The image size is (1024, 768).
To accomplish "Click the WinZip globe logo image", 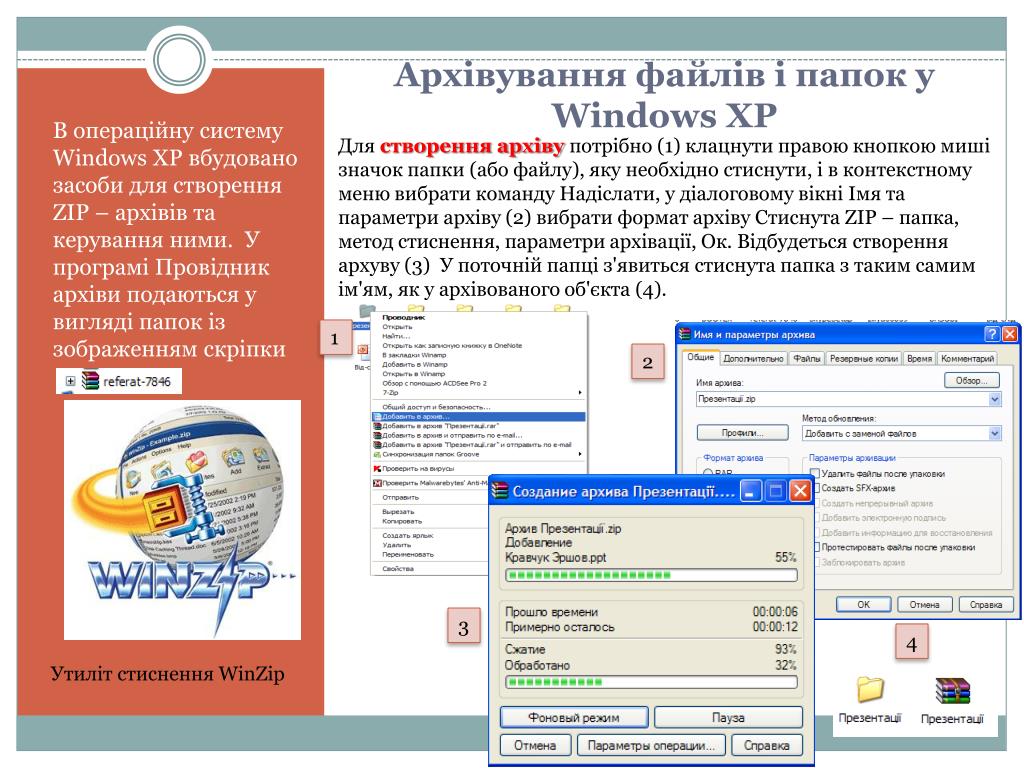I will coord(182,520).
